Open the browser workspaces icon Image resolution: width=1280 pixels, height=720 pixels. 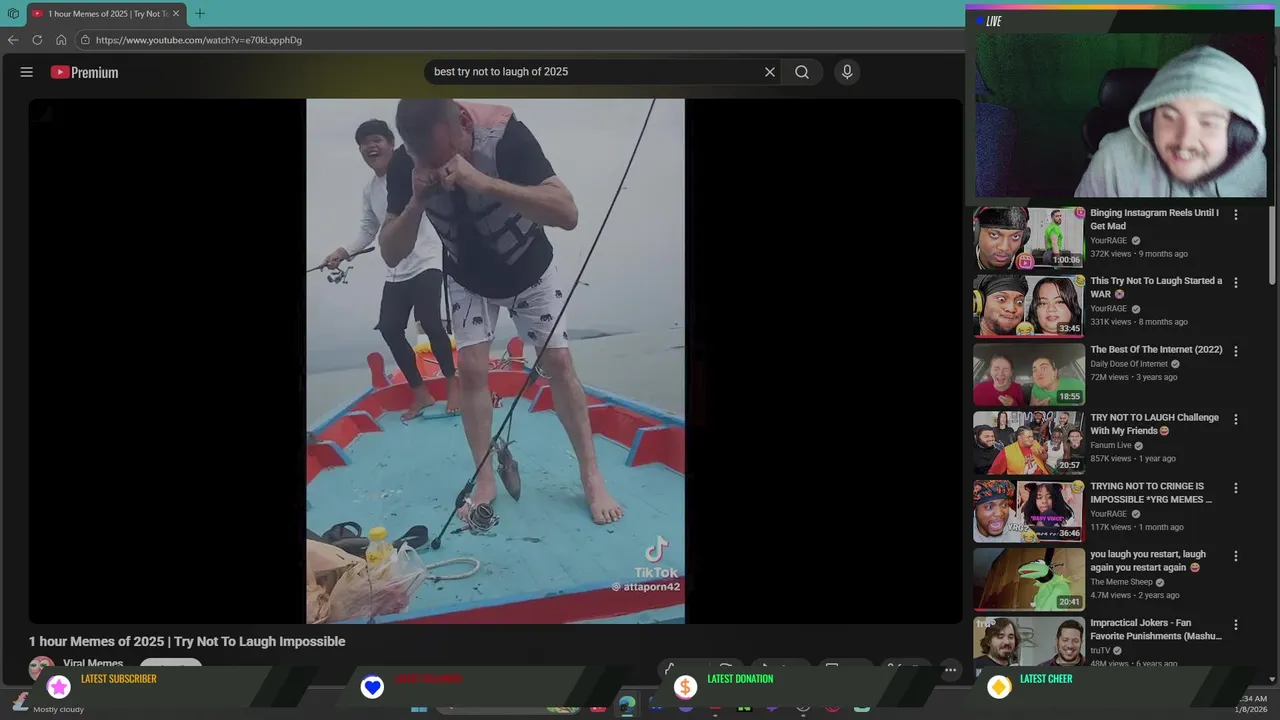click(13, 14)
